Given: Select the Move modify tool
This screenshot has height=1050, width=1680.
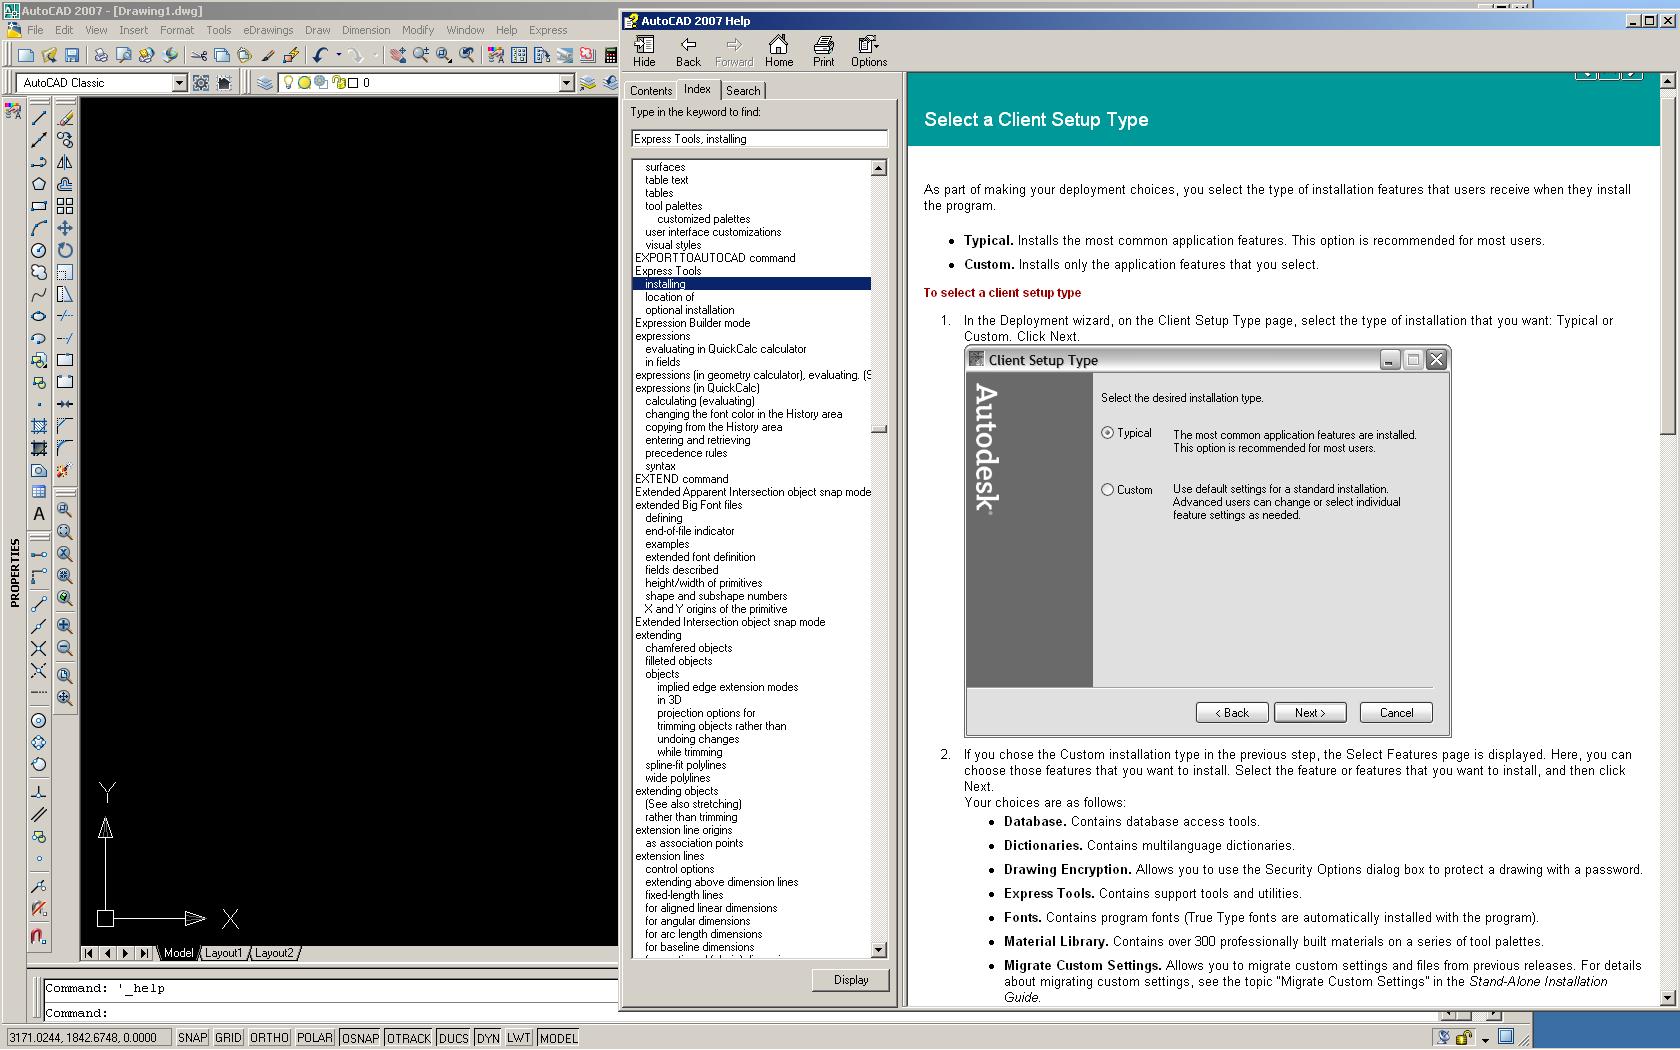Looking at the screenshot, I should [65, 228].
